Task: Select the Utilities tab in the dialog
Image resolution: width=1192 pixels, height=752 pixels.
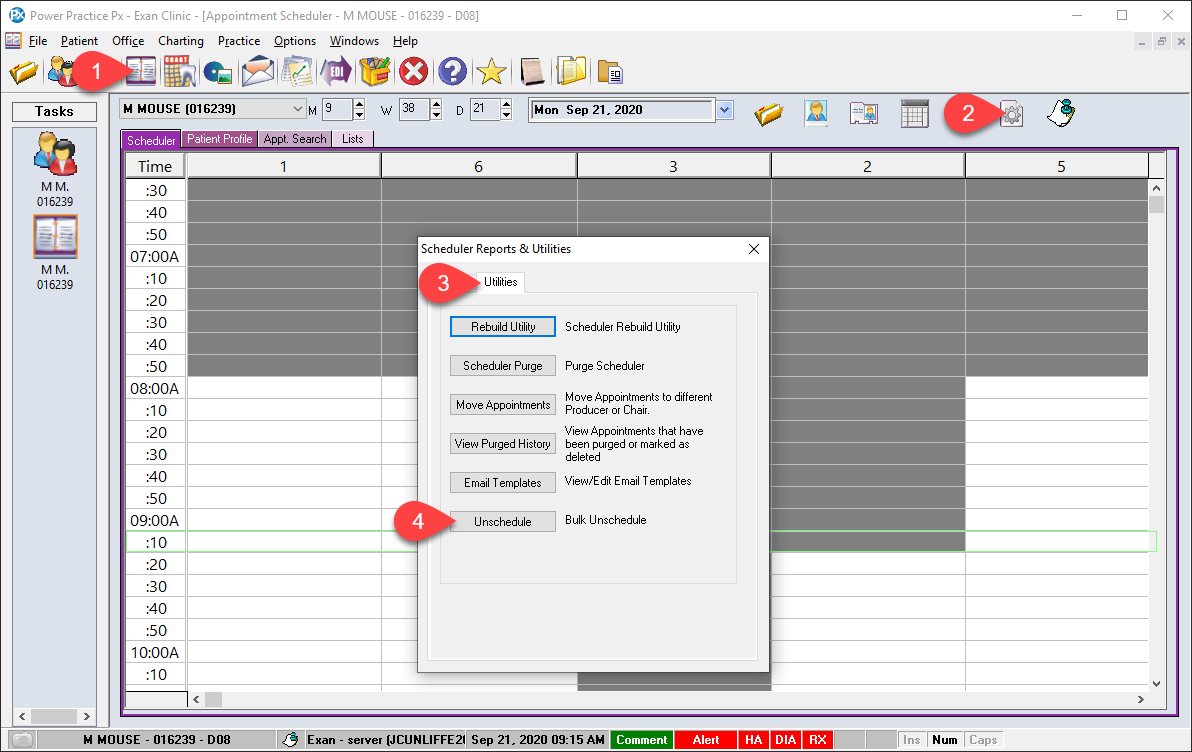Action: click(x=500, y=282)
